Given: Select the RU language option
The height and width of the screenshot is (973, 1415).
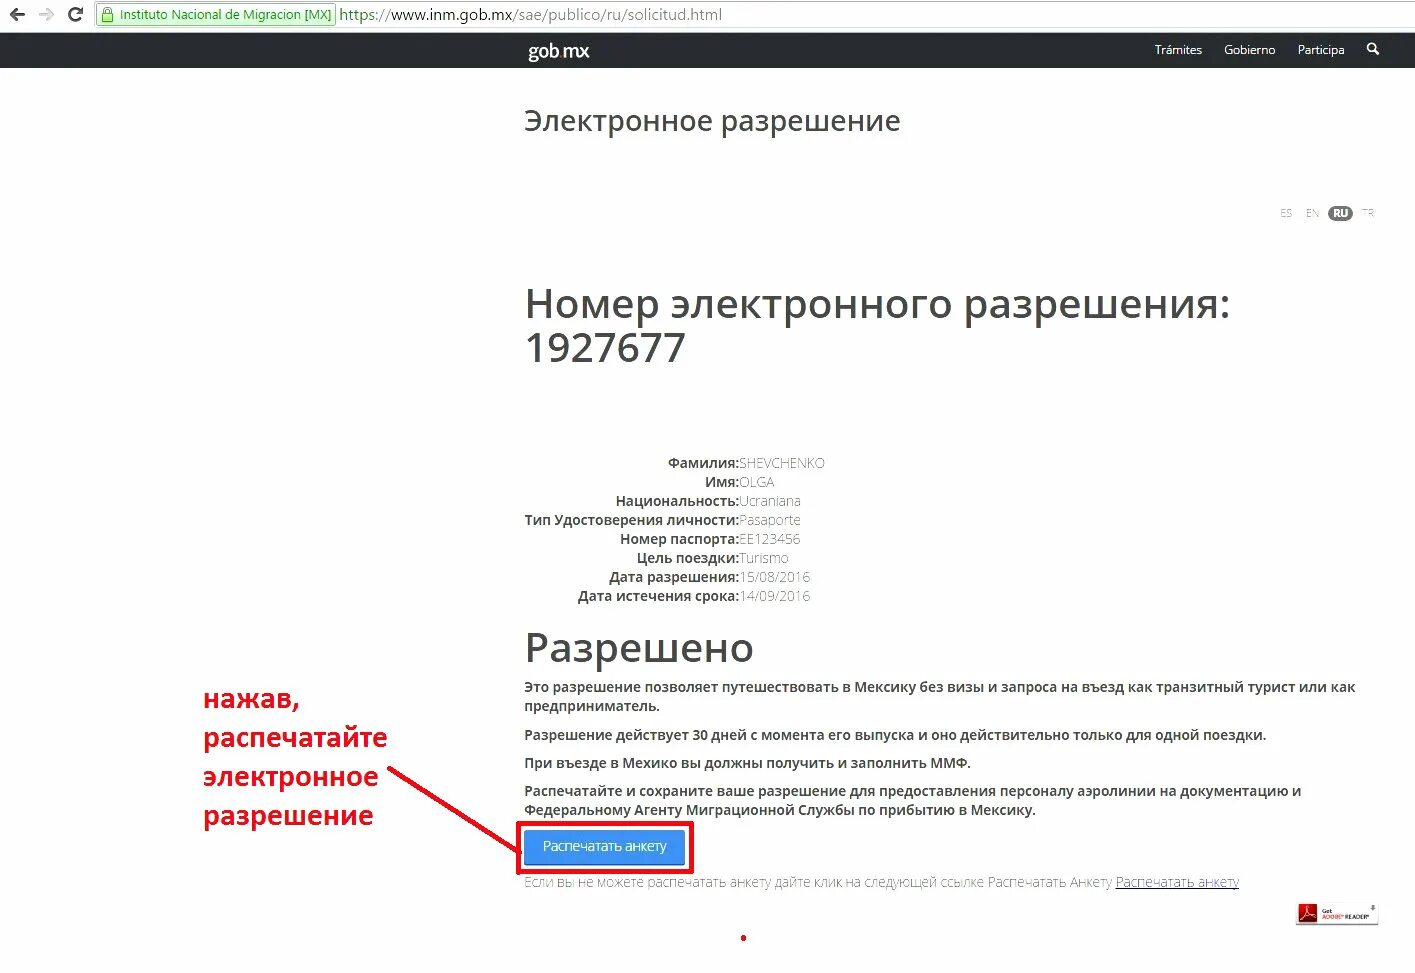Looking at the screenshot, I should 1340,213.
